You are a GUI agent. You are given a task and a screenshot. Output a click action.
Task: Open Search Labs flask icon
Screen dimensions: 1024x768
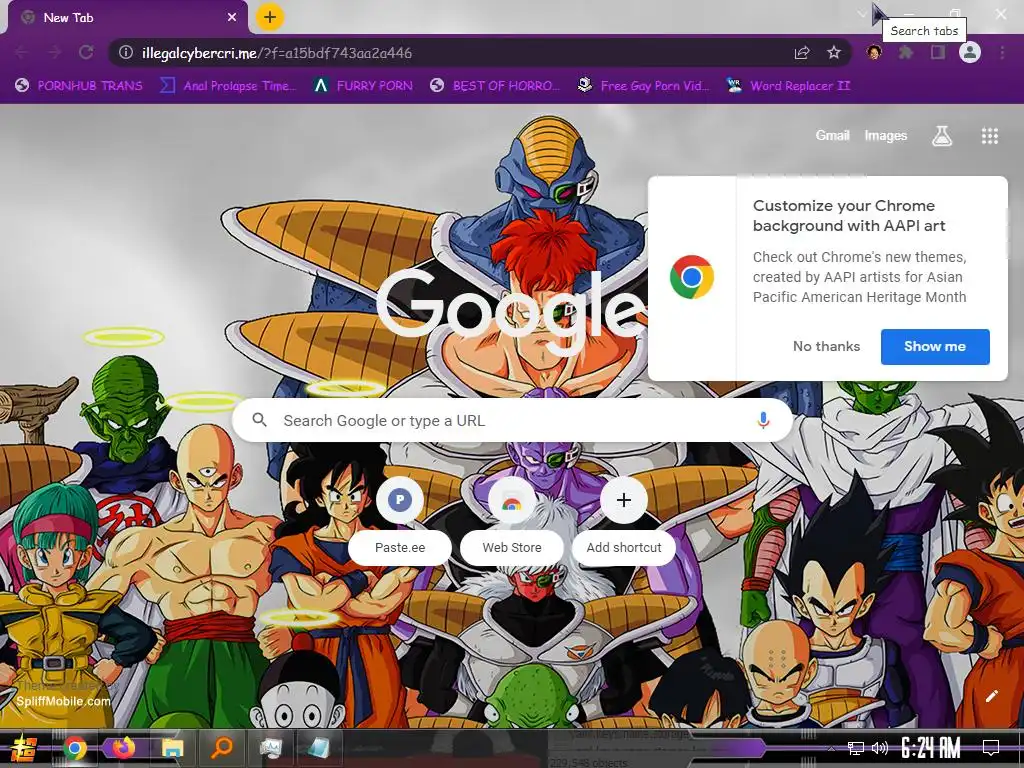click(x=941, y=136)
